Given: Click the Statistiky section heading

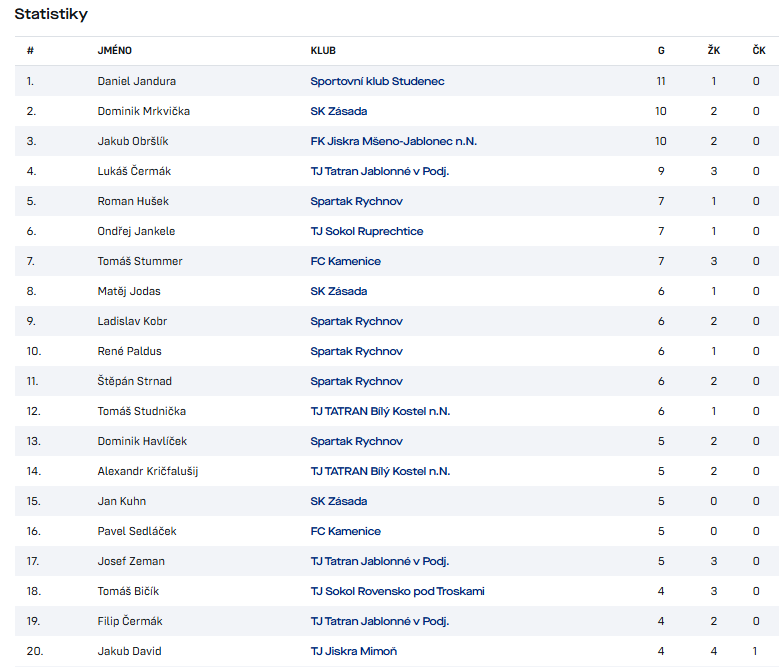Looking at the screenshot, I should point(50,14).
